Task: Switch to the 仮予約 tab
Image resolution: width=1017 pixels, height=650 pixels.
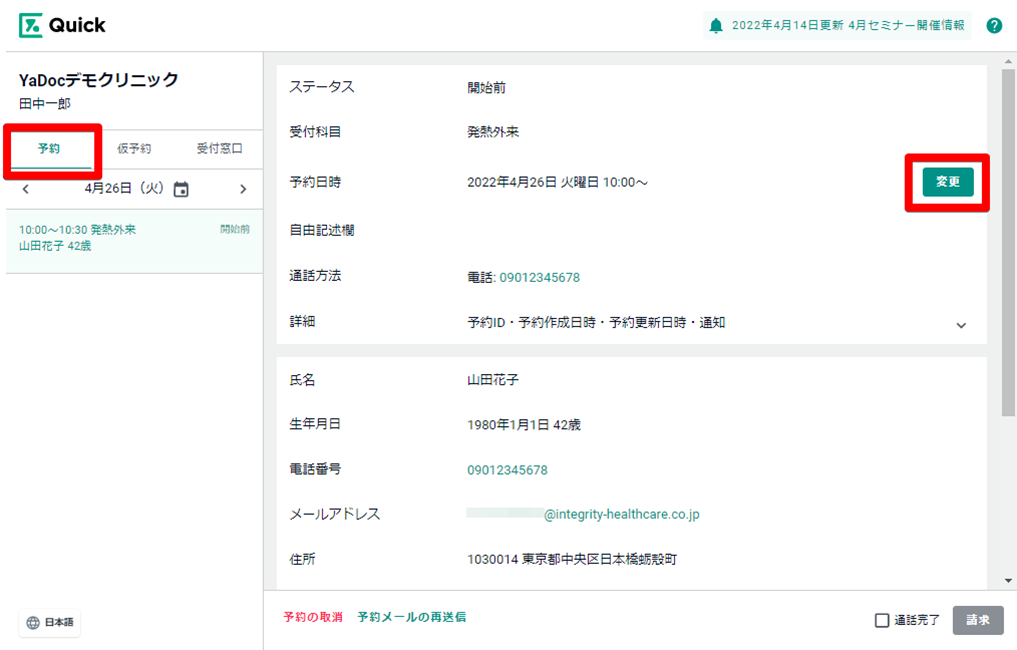Action: click(x=134, y=149)
